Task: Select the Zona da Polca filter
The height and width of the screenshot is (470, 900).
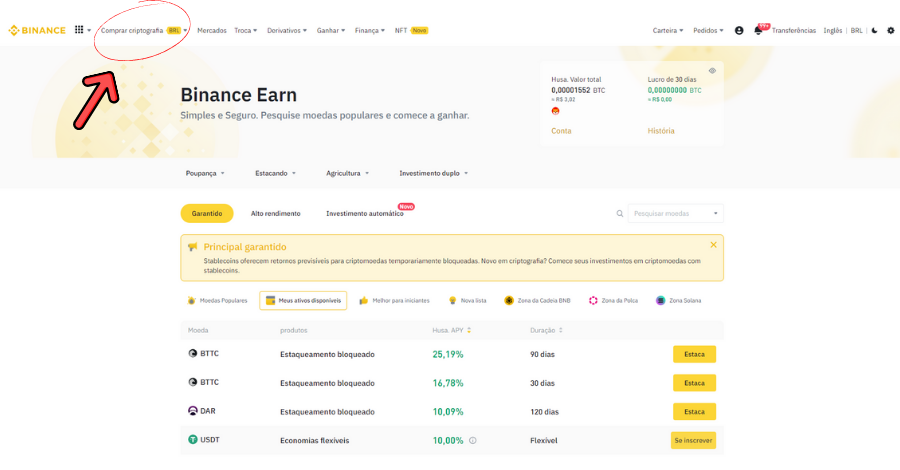Action: click(x=613, y=301)
